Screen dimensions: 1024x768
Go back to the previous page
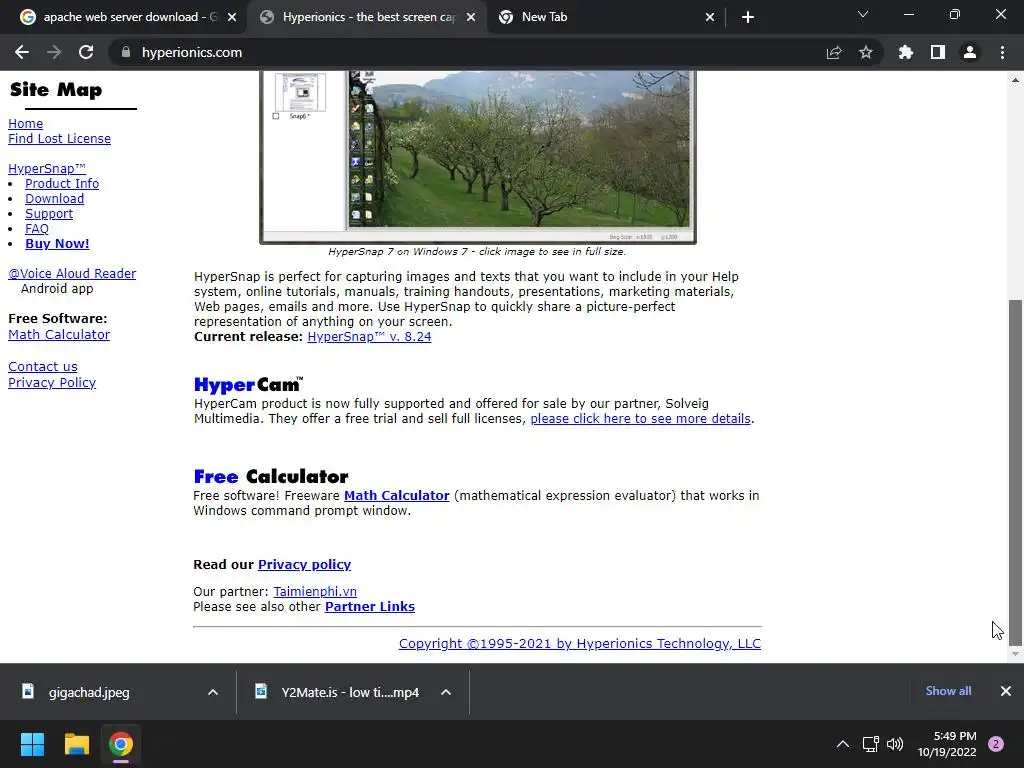[x=22, y=52]
